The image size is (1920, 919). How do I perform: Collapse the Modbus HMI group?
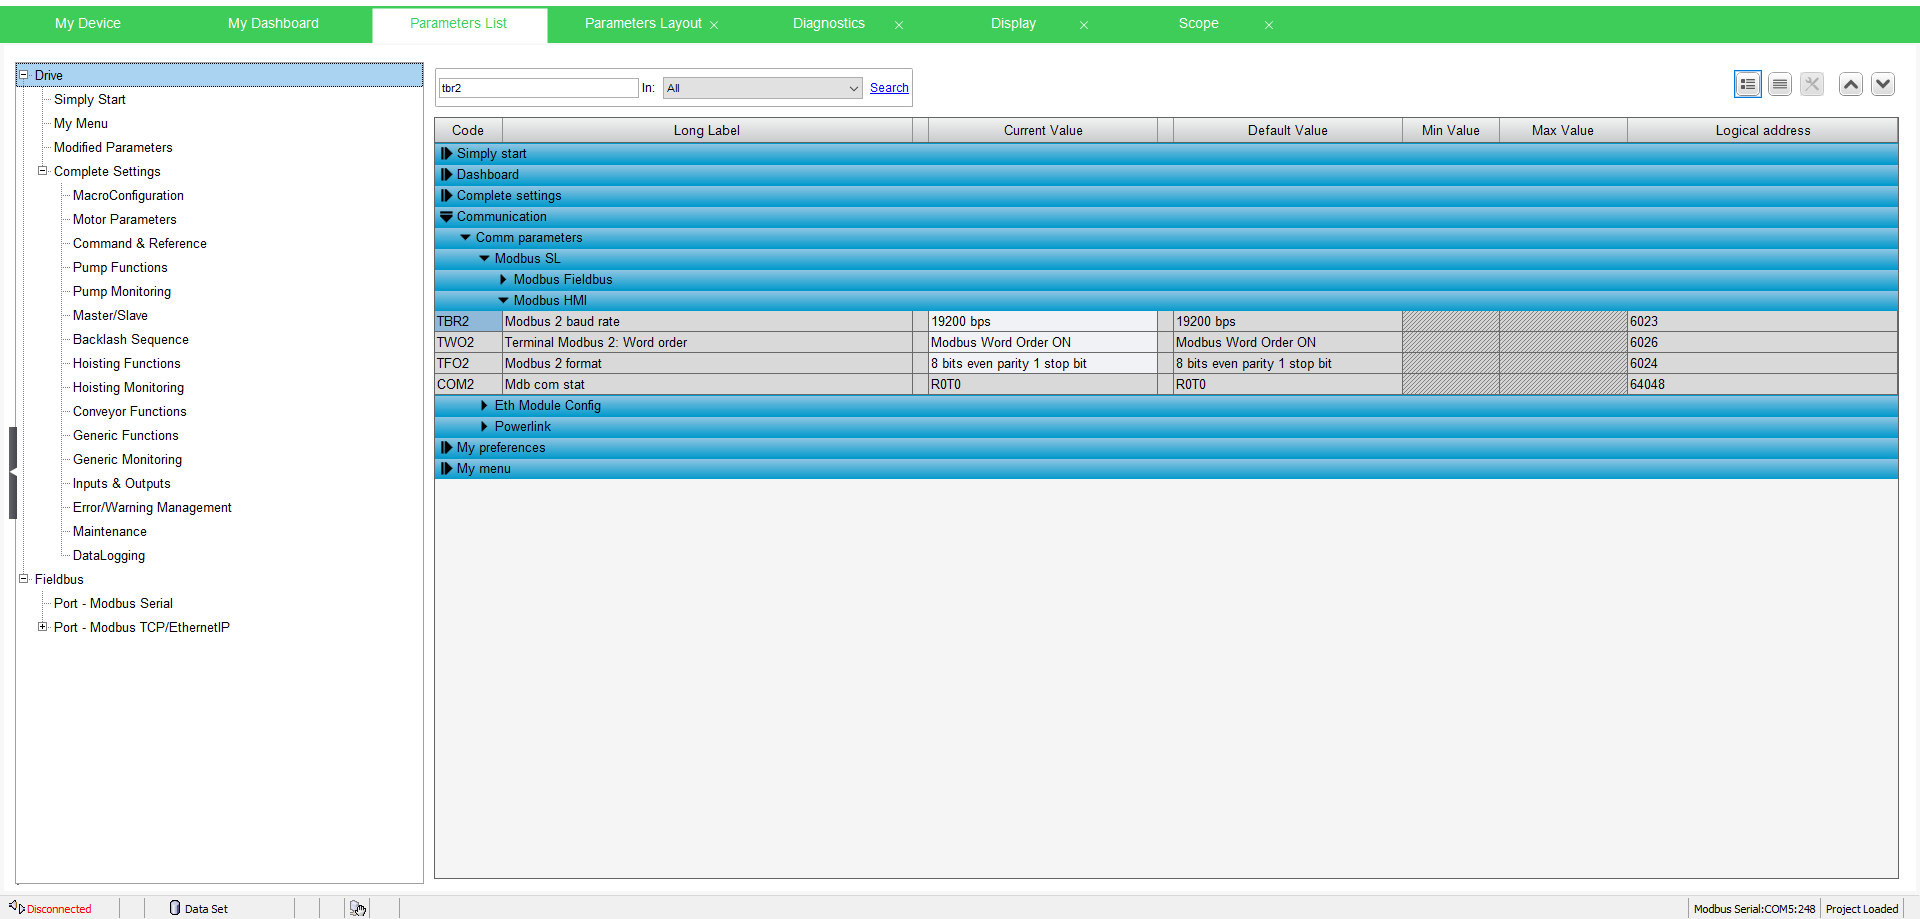click(503, 300)
